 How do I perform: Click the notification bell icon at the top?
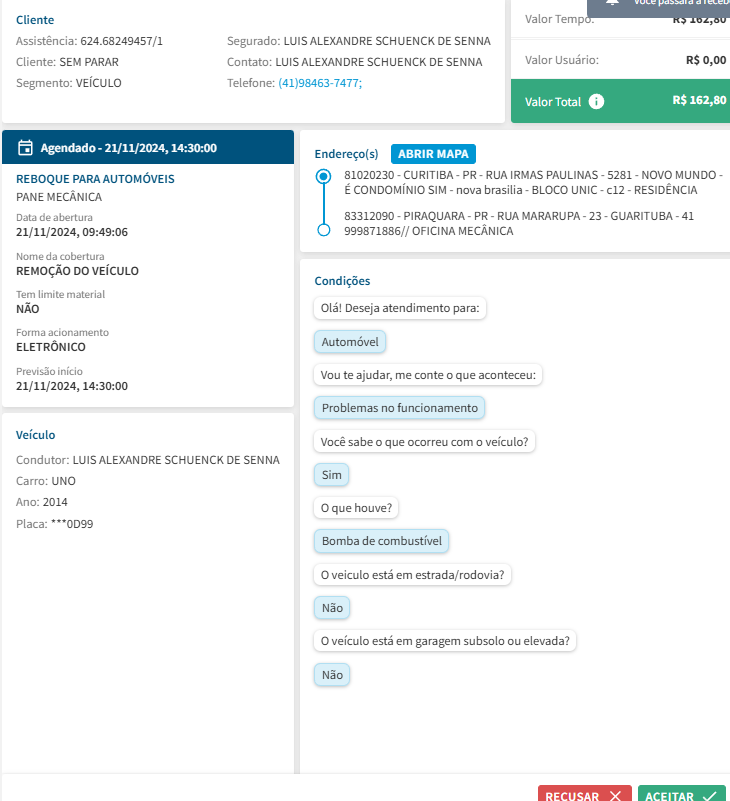click(613, 3)
